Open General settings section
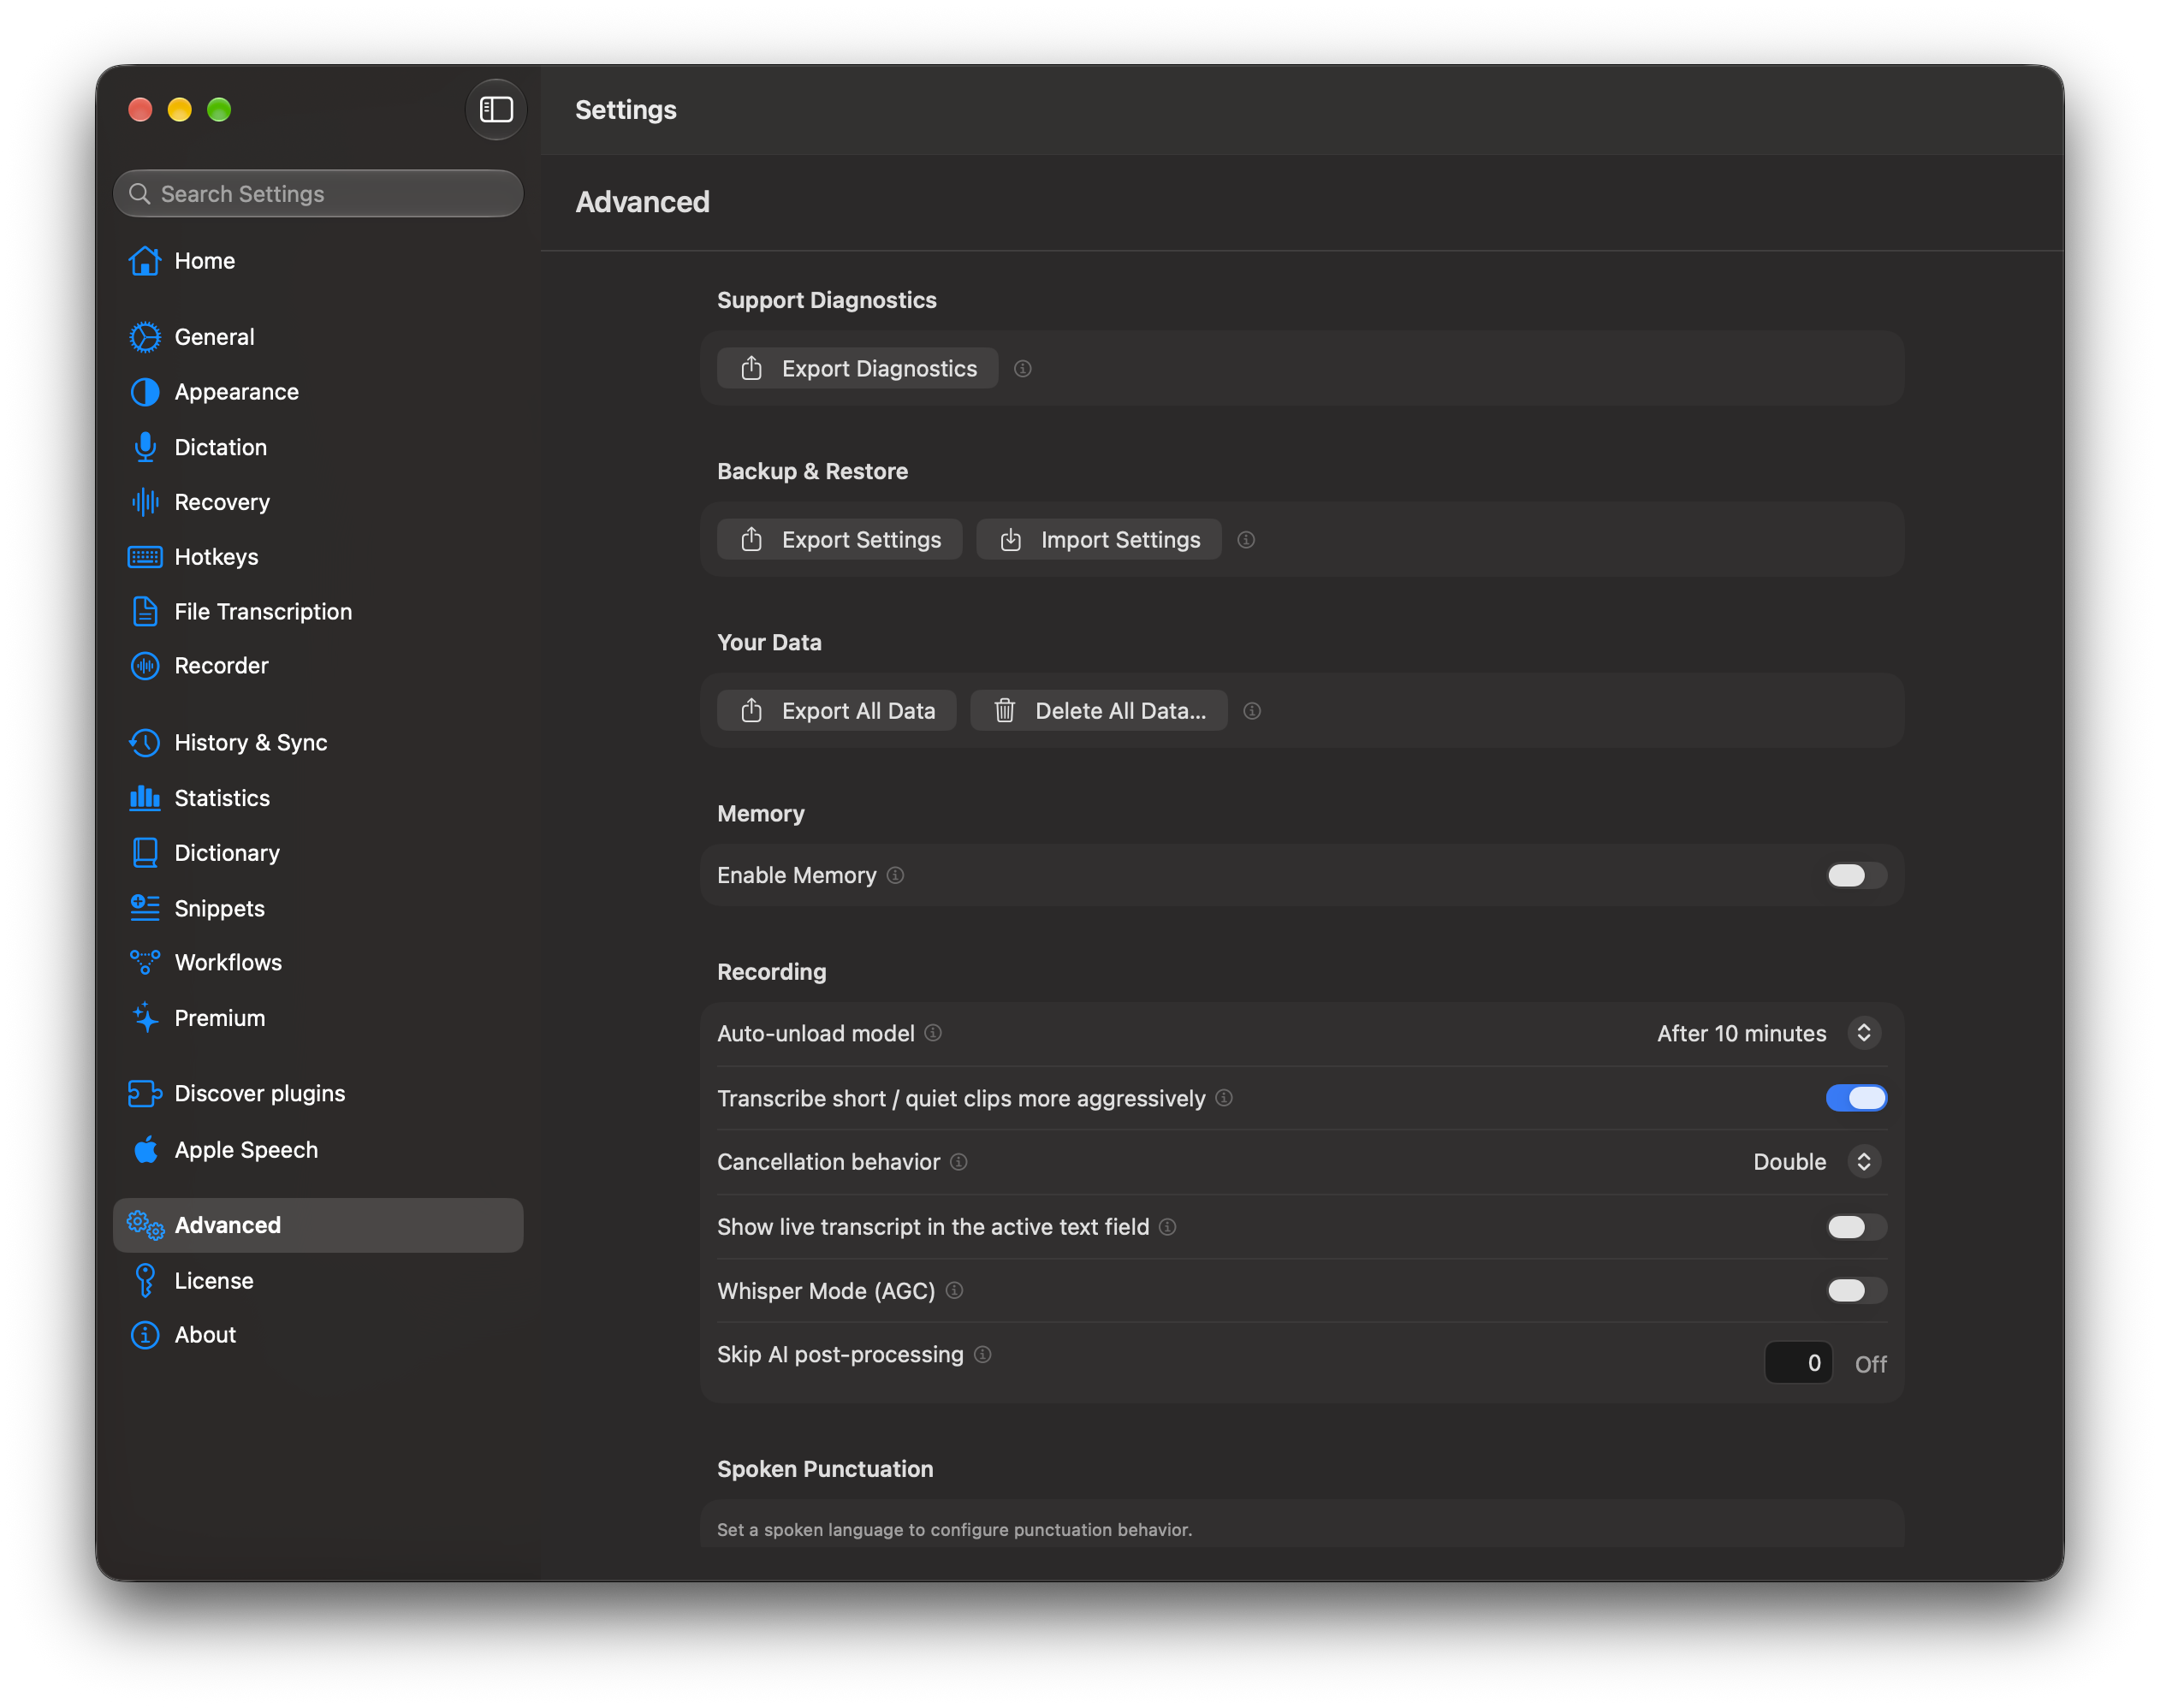 tap(318, 337)
